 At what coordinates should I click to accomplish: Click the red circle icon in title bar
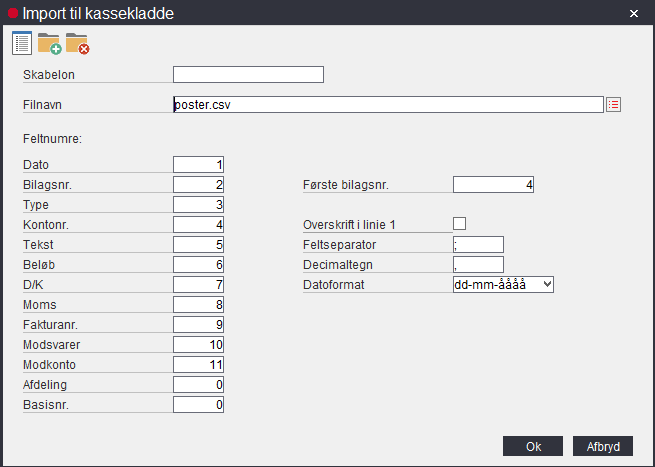point(13,13)
